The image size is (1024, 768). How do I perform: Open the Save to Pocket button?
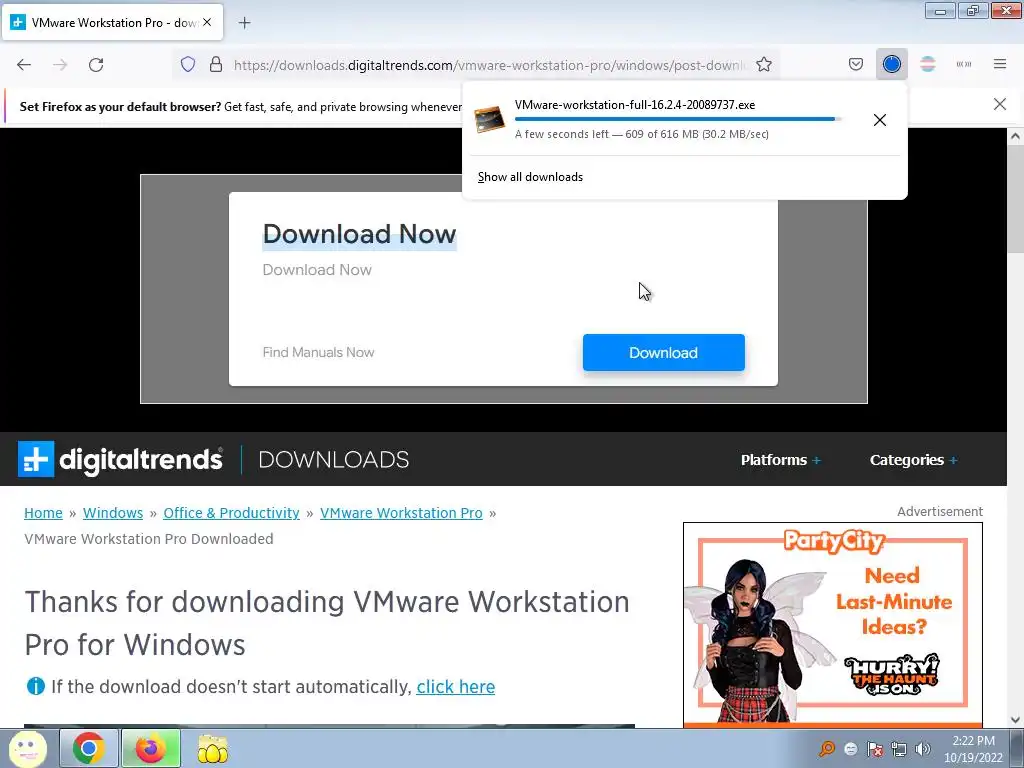[x=856, y=64]
